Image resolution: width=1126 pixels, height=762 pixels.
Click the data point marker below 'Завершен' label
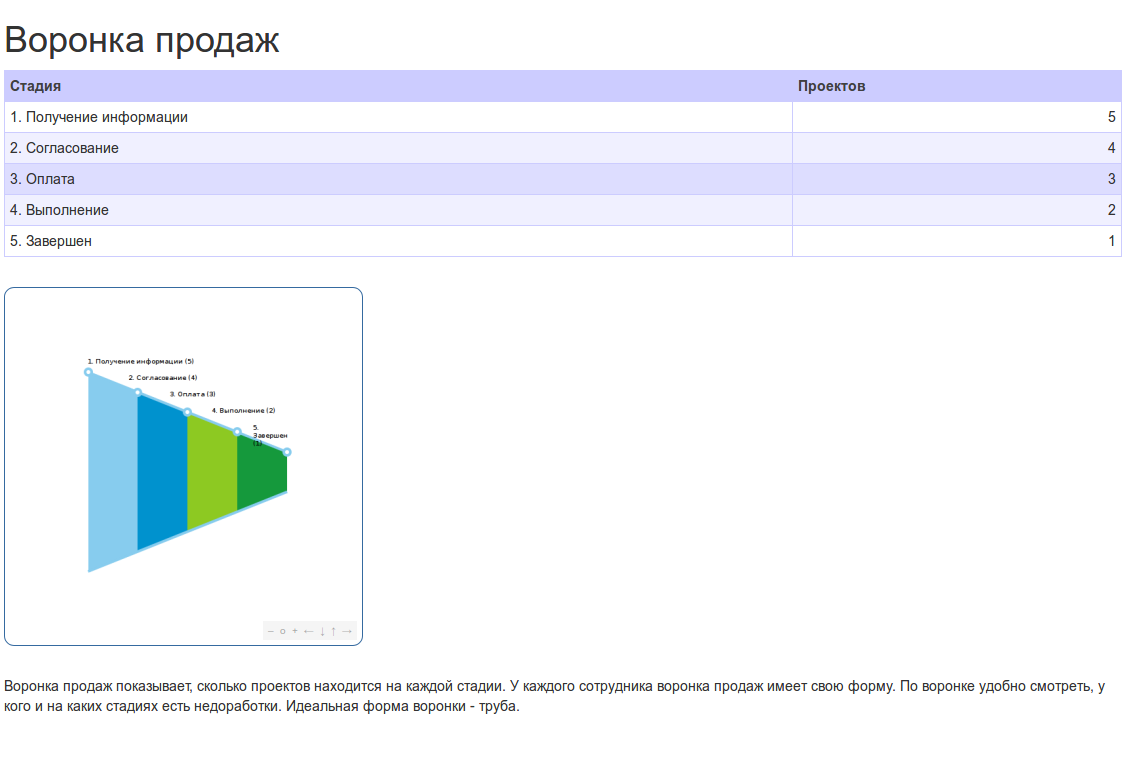[287, 452]
